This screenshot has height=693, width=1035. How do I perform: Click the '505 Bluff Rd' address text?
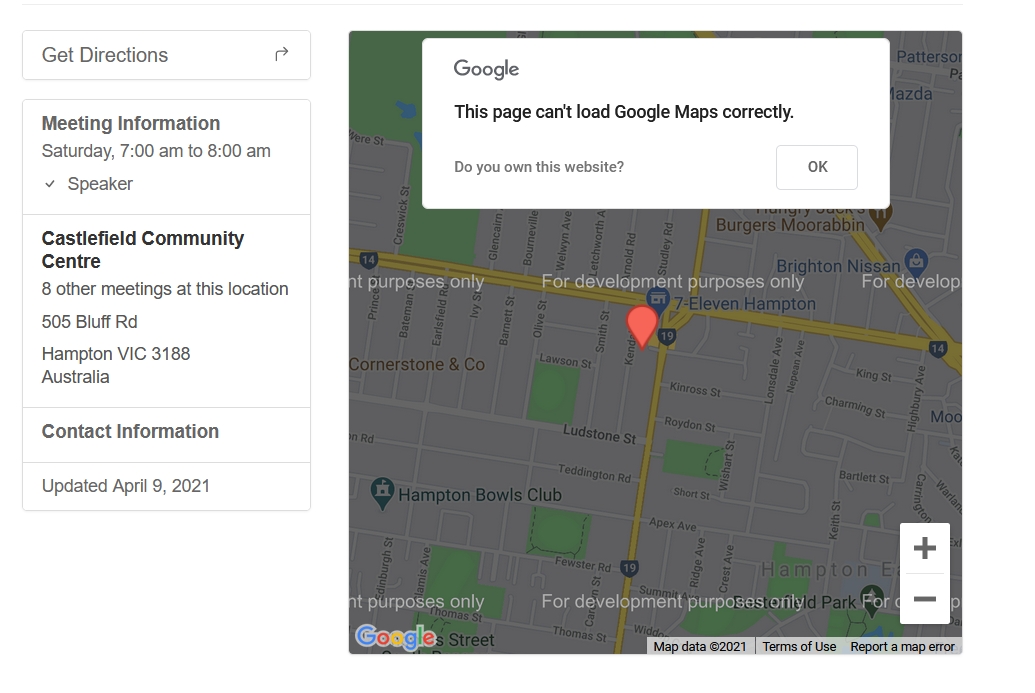89,321
